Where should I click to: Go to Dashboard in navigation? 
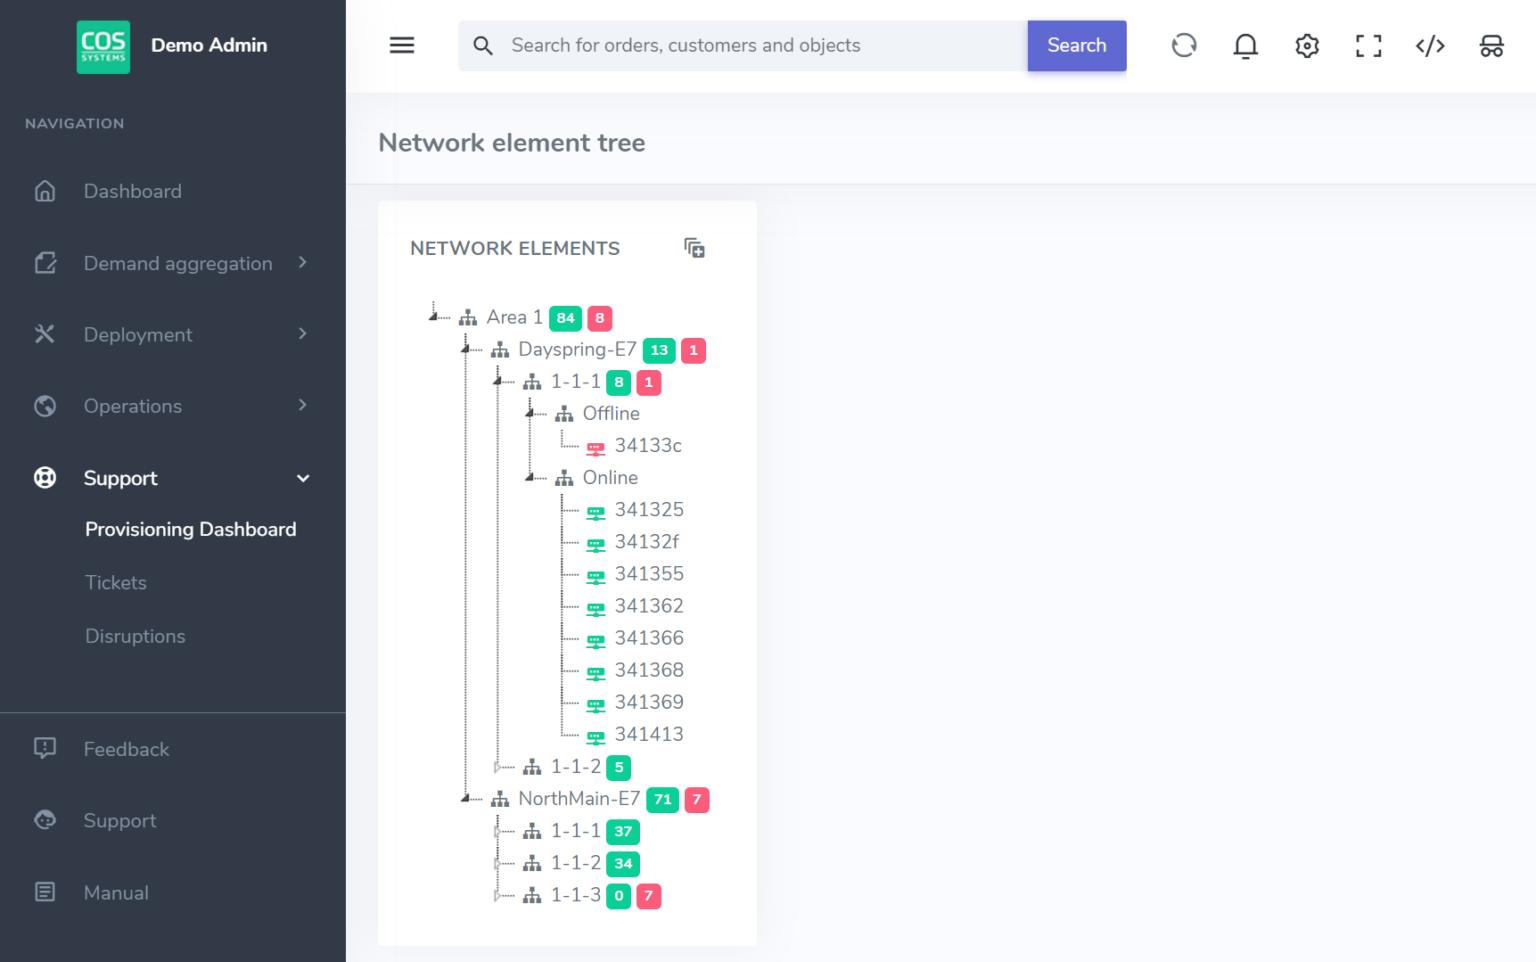(x=133, y=191)
